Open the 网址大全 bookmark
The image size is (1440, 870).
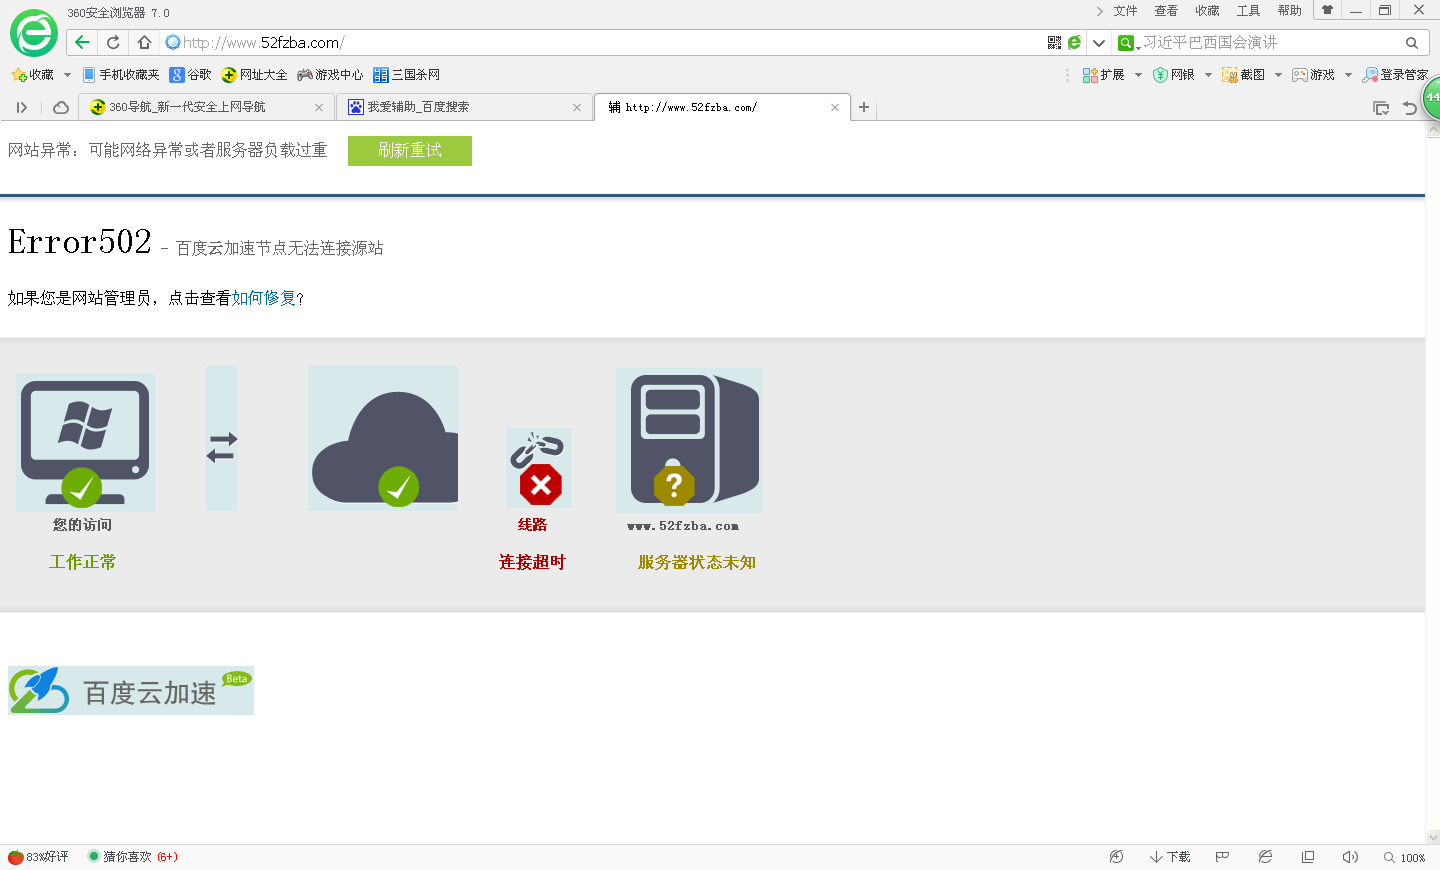254,75
